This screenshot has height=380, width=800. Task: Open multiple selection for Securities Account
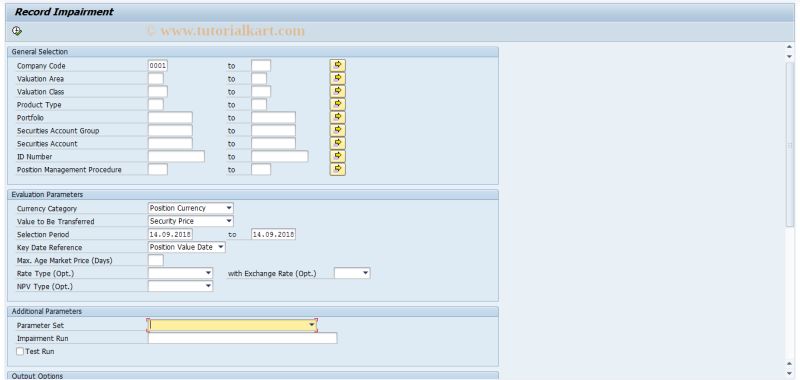338,143
